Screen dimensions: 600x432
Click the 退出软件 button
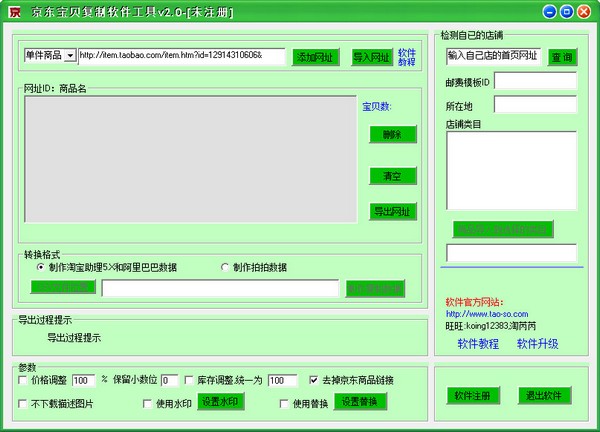coord(545,395)
